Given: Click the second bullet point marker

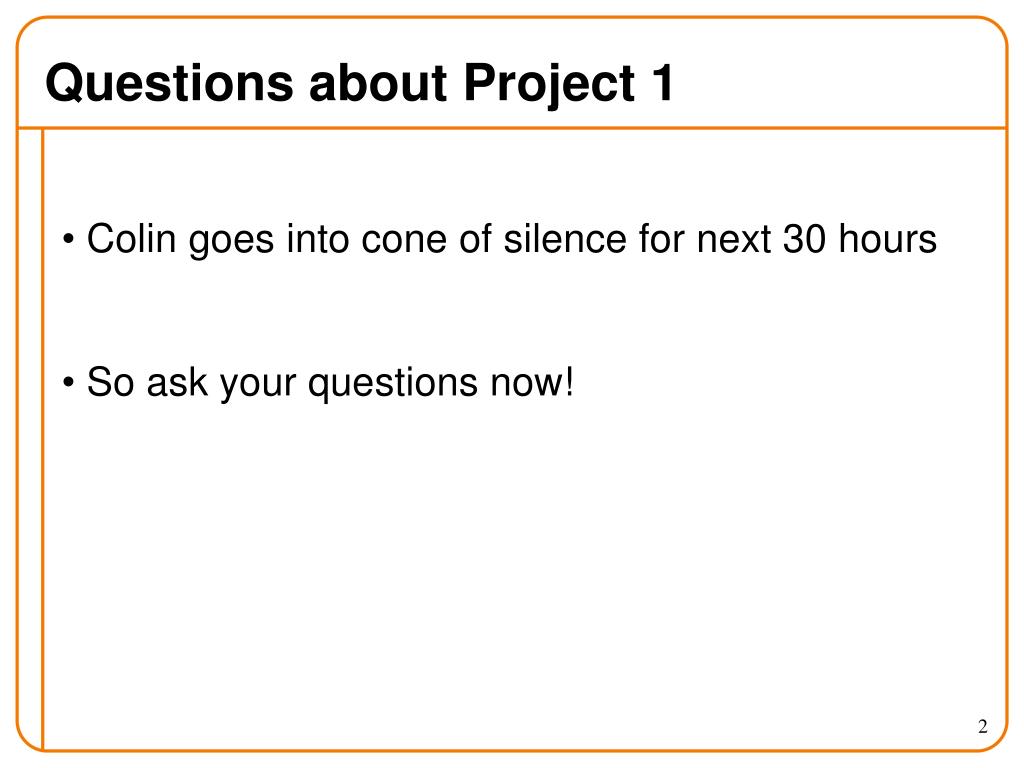Looking at the screenshot, I should point(69,383).
